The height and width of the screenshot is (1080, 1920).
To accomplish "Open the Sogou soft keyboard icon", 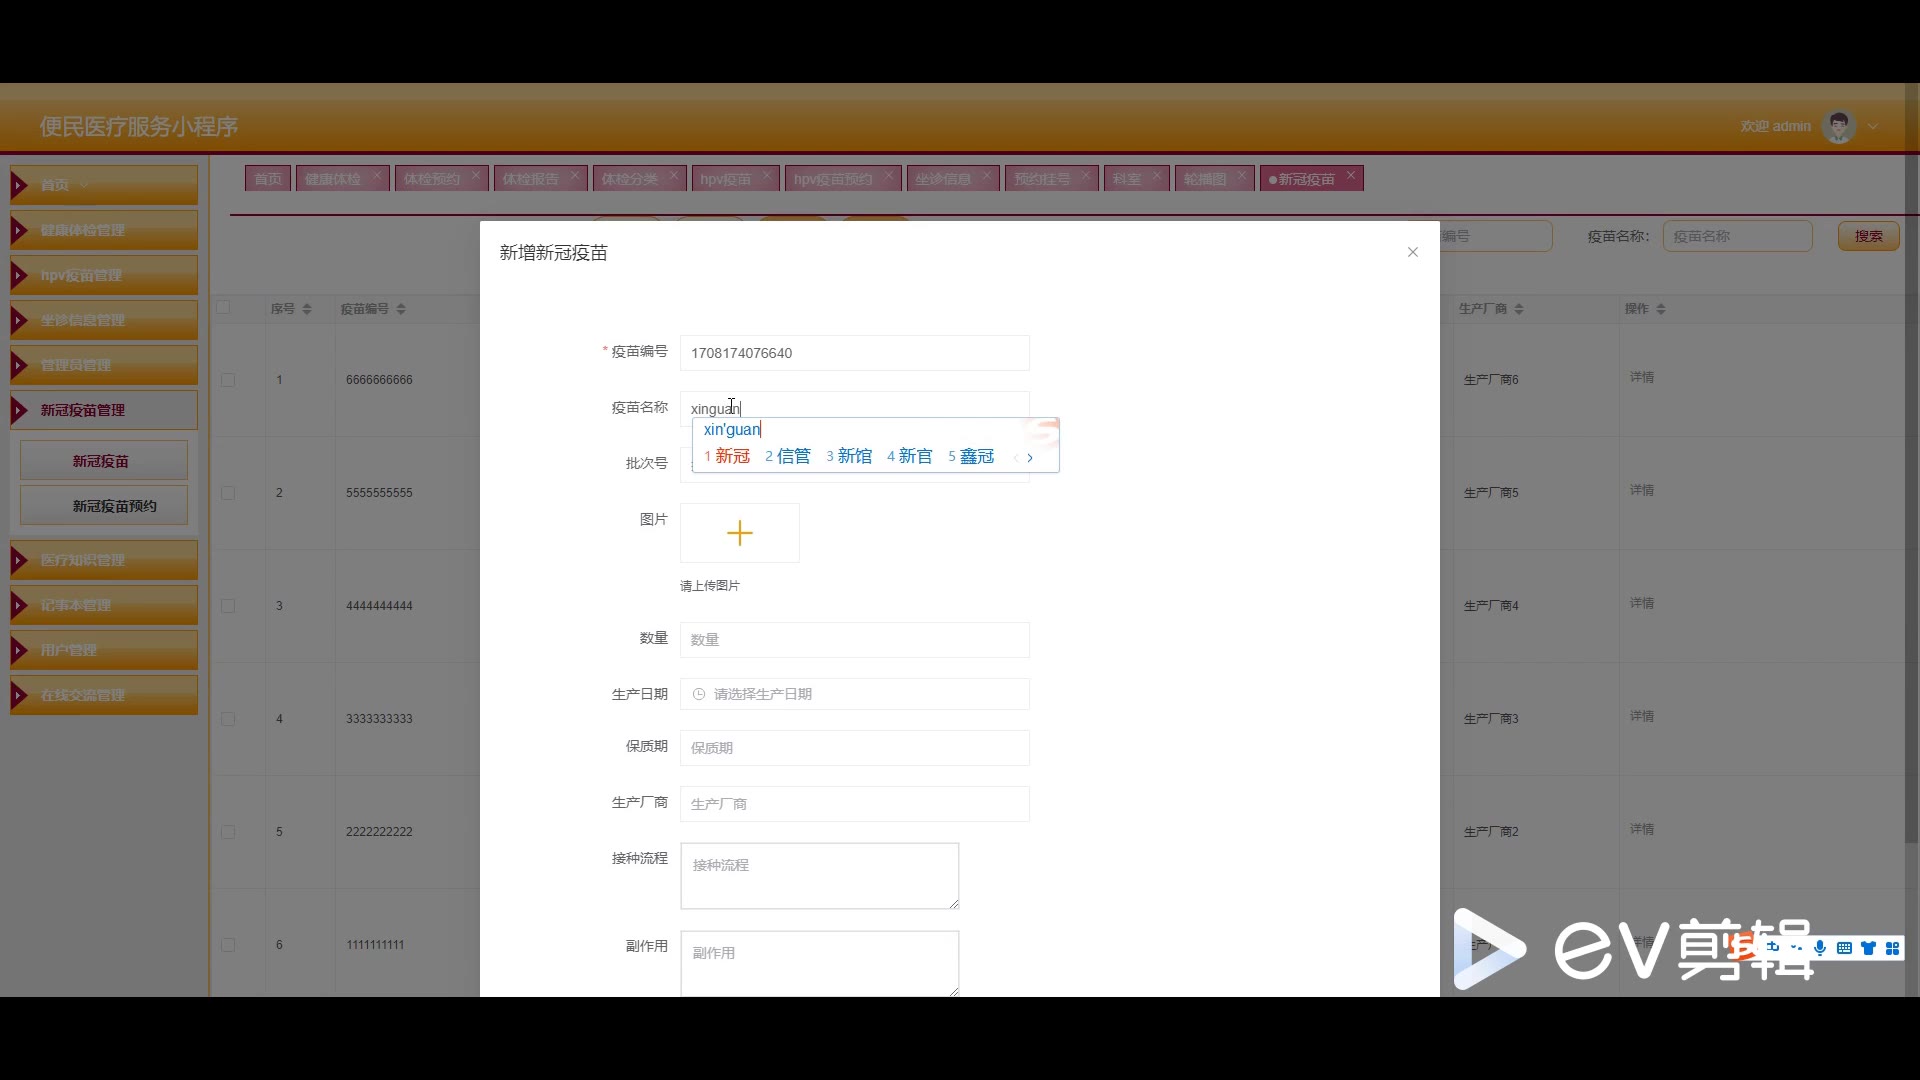I will click(1844, 948).
